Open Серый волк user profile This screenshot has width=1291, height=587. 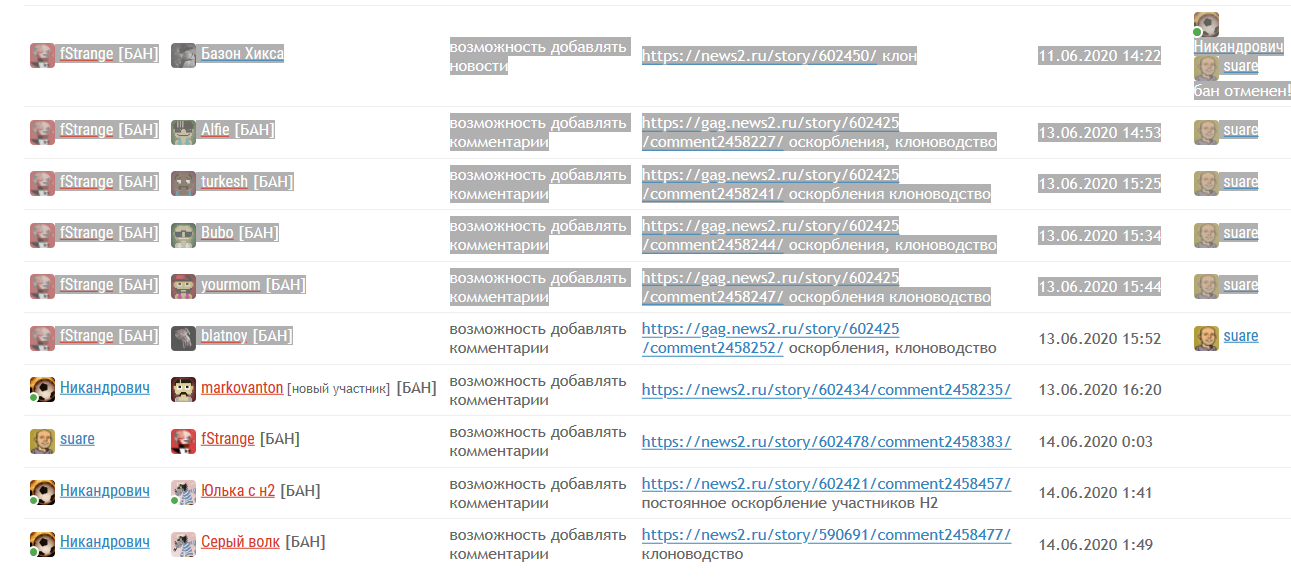click(240, 542)
